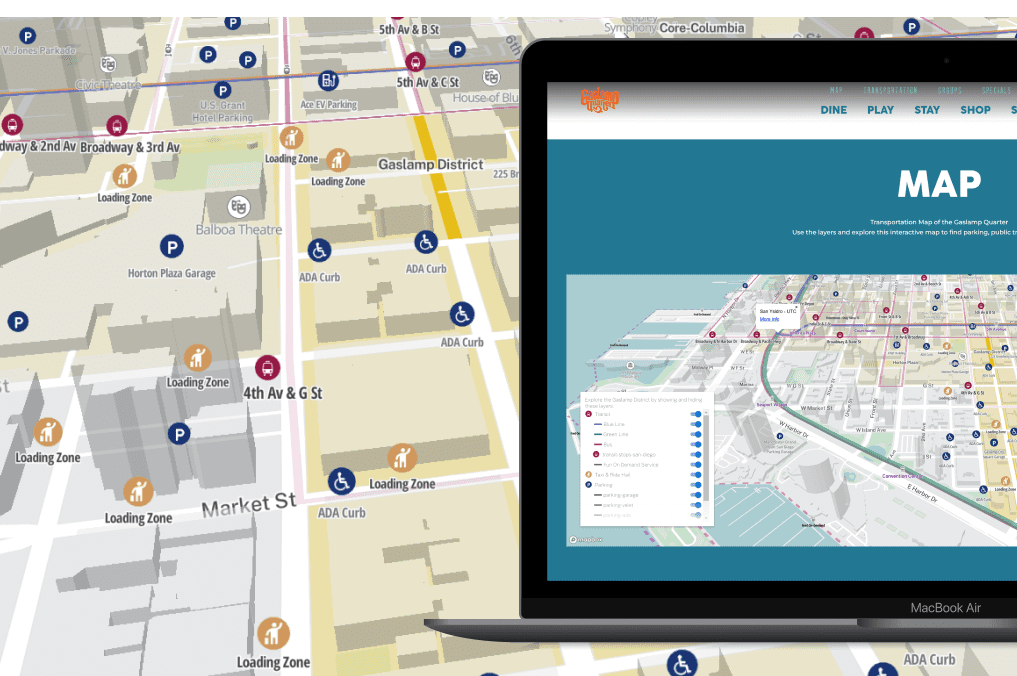The height and width of the screenshot is (676, 1017).
Task: Click the layer panel scroll-up arrow
Action: click(x=706, y=413)
